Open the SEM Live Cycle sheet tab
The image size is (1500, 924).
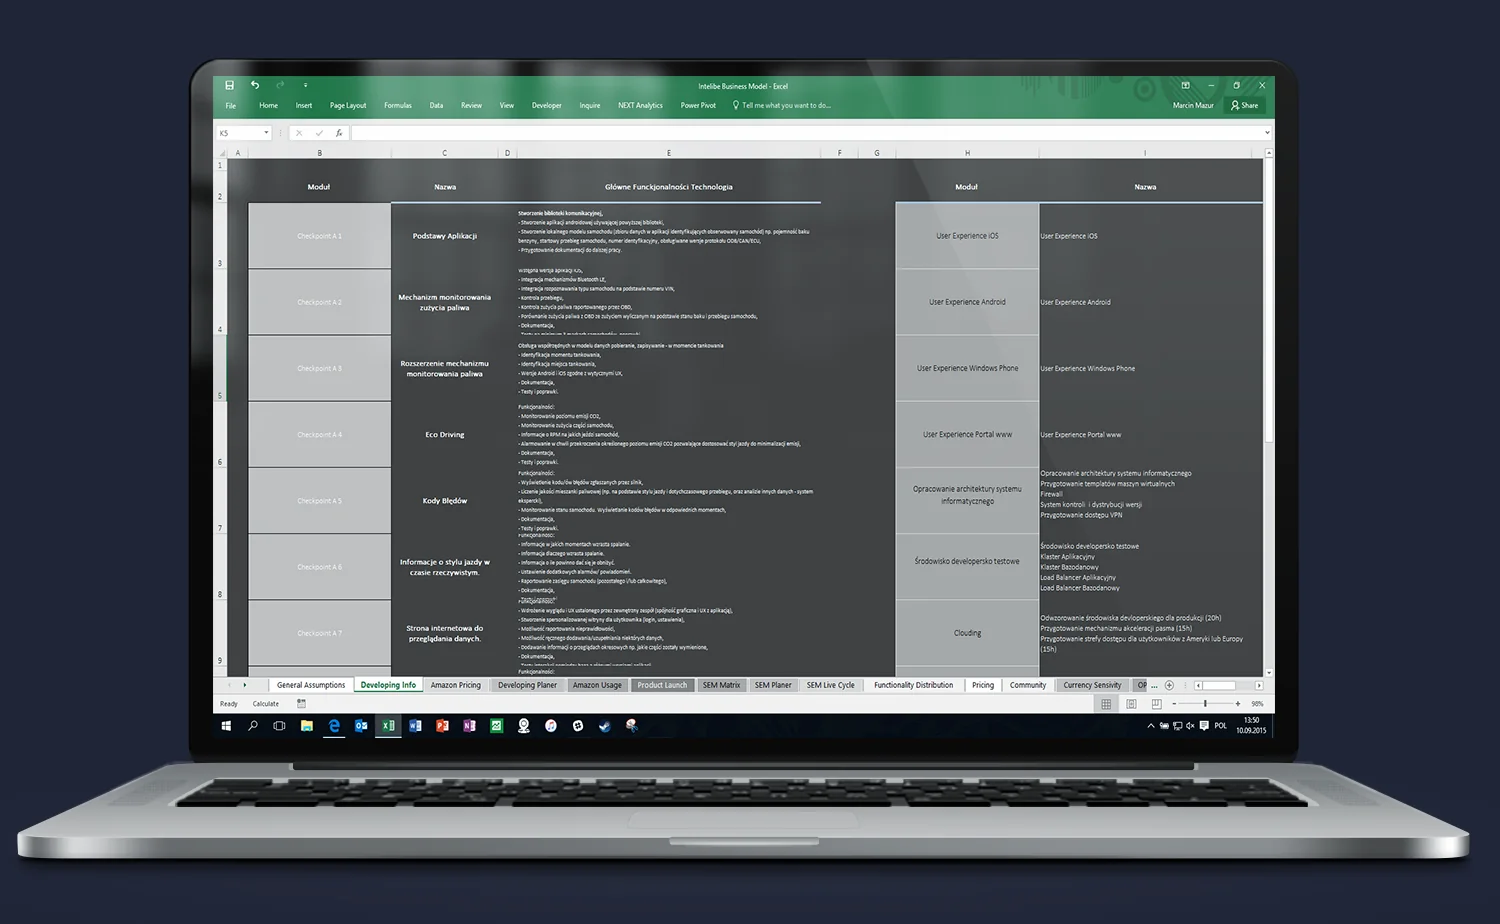click(x=830, y=685)
